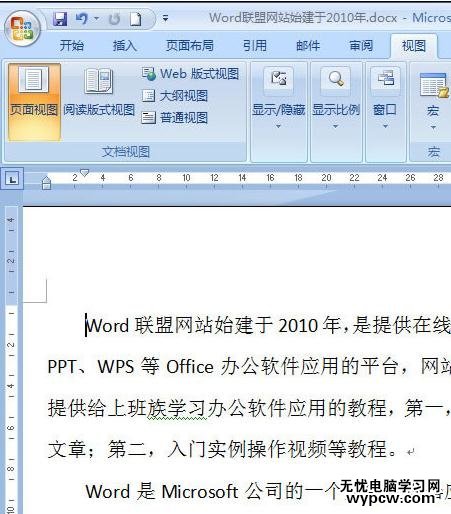Click the Redo icon in the Quick Access Toolbar

tap(115, 19)
